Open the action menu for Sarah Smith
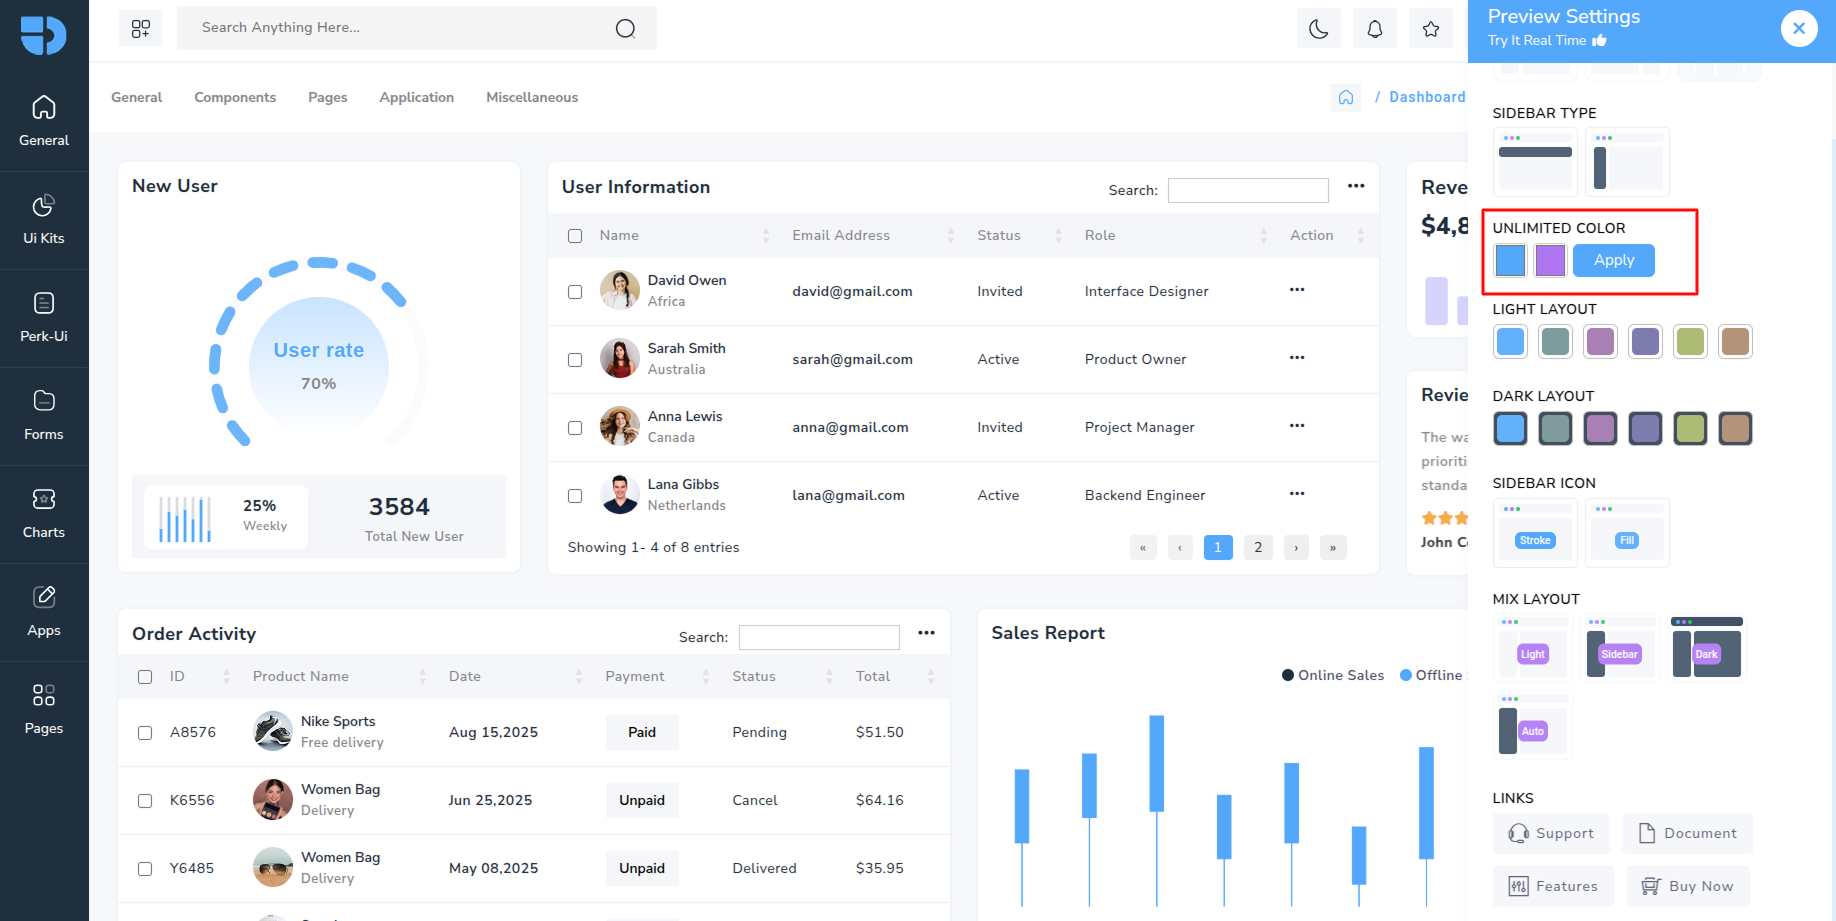The image size is (1836, 921). [x=1296, y=358]
